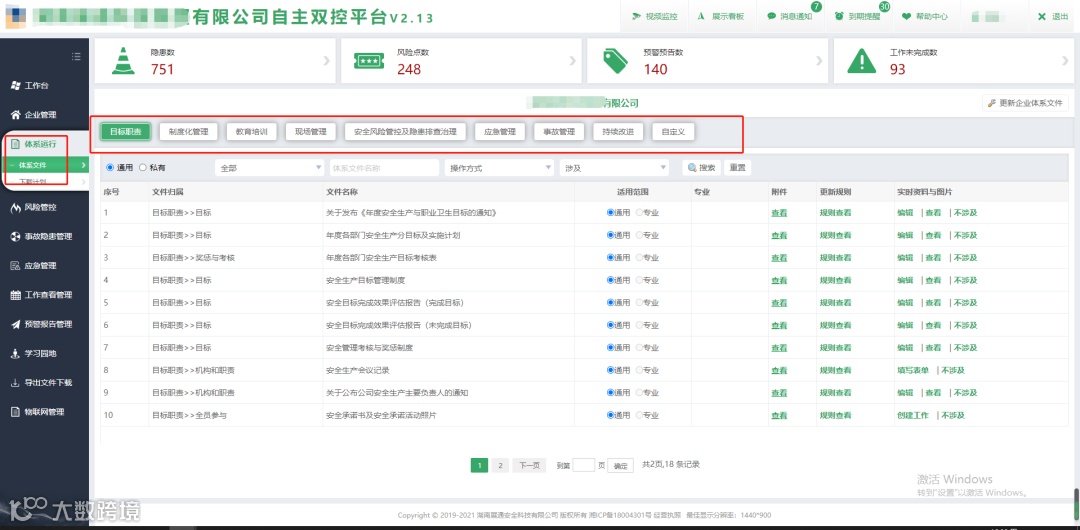Click 填写表单 link in row 8
This screenshot has width=1080, height=530.
(x=913, y=371)
